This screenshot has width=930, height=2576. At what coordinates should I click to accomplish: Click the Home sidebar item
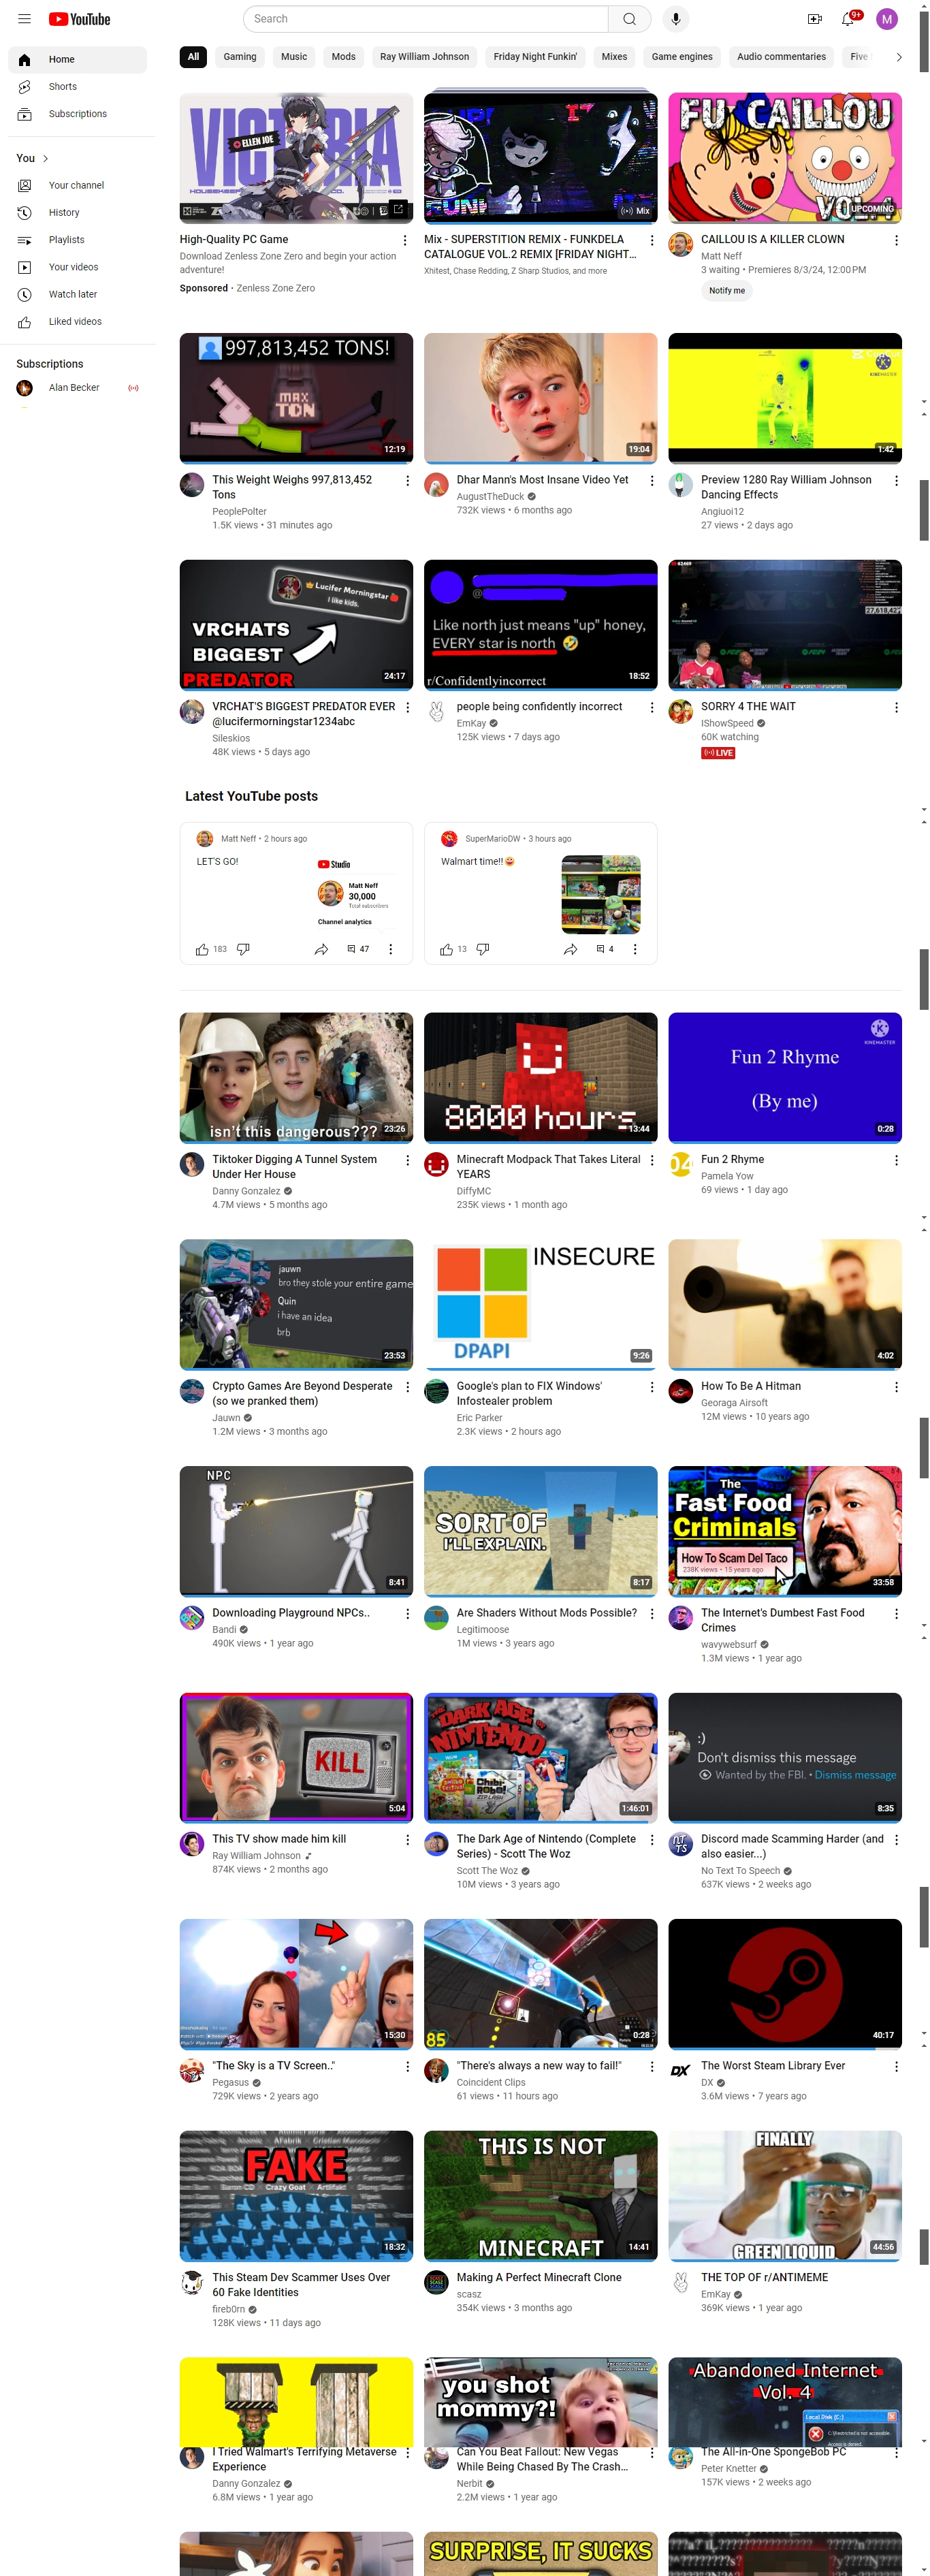(x=77, y=60)
